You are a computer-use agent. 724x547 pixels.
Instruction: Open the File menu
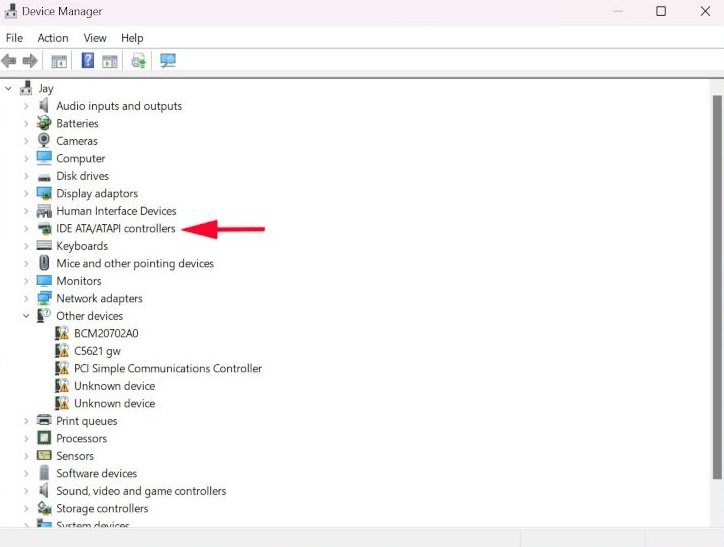[14, 38]
